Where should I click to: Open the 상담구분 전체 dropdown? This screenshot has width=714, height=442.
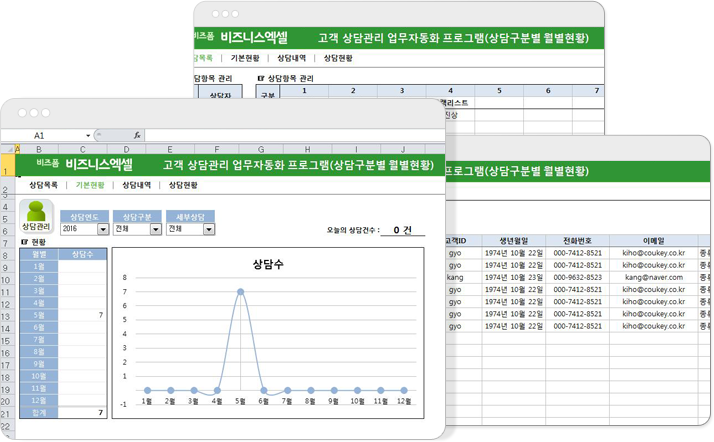(x=156, y=229)
